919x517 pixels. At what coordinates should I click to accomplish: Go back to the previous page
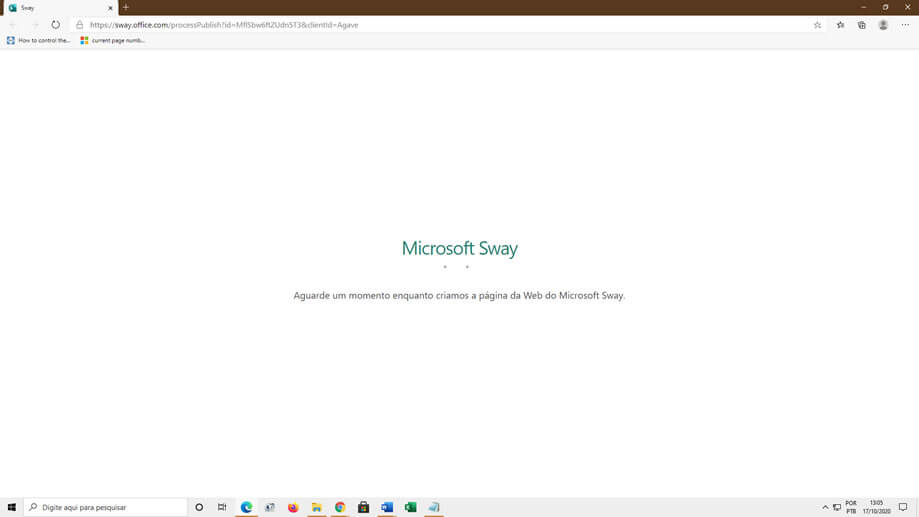(x=13, y=25)
